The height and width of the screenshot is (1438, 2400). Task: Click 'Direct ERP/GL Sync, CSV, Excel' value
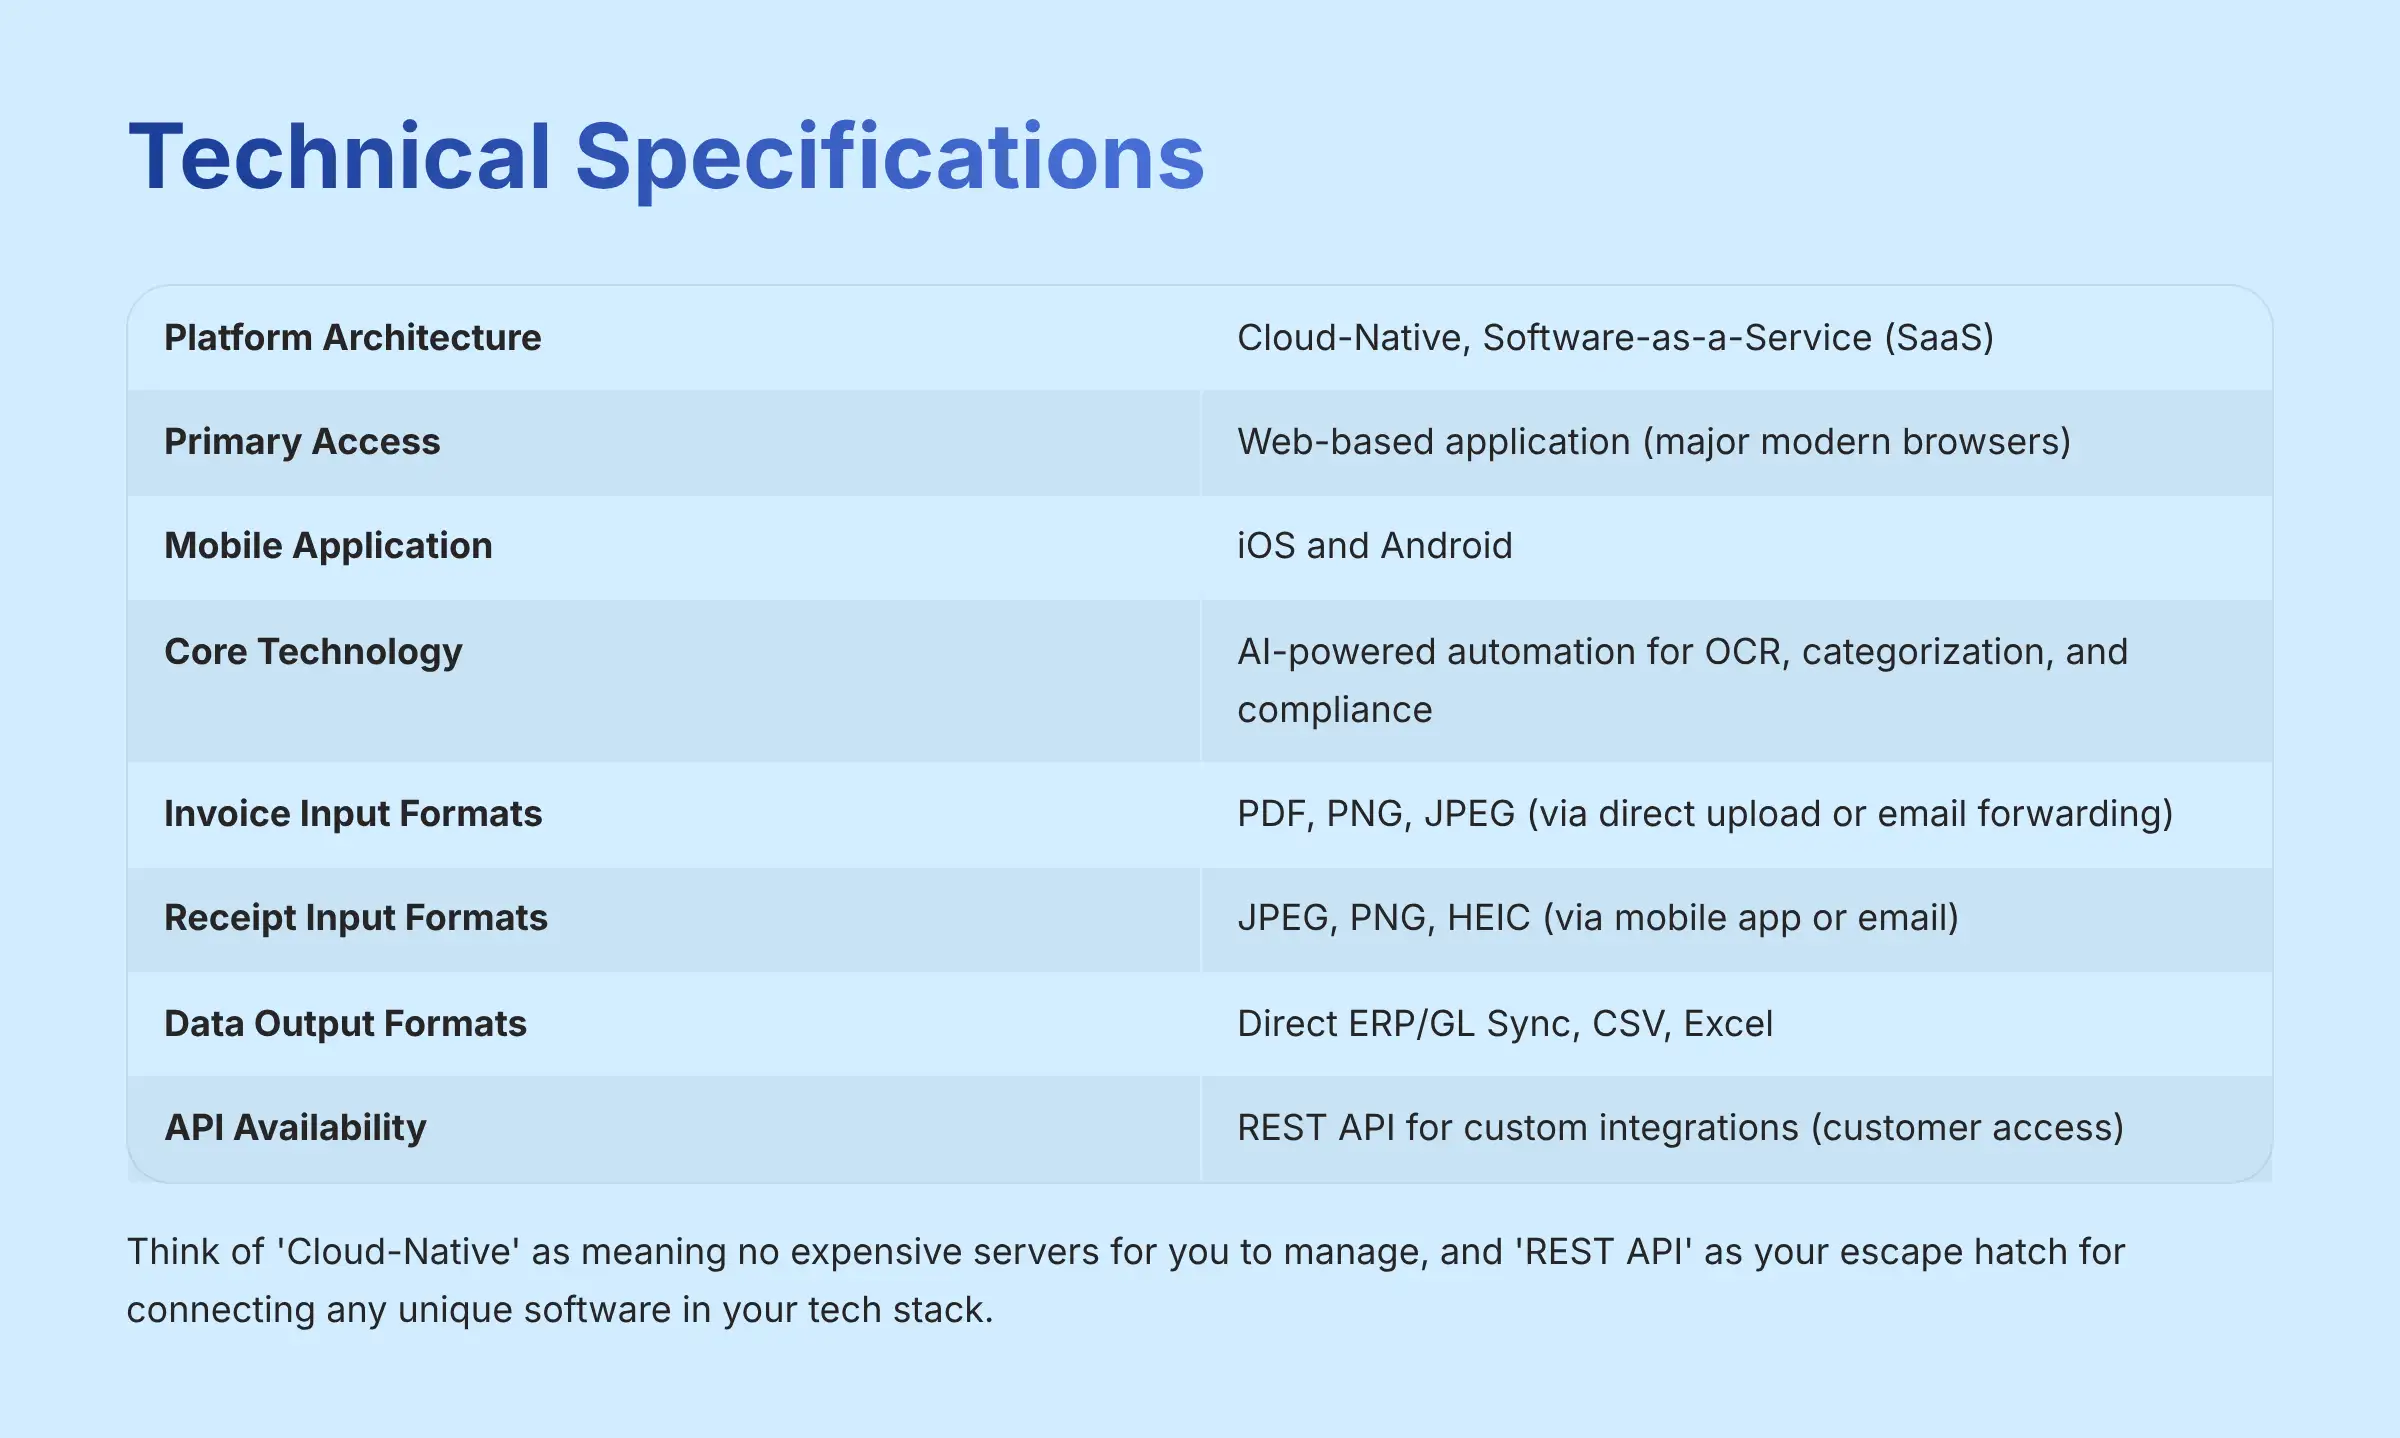coord(1505,1024)
